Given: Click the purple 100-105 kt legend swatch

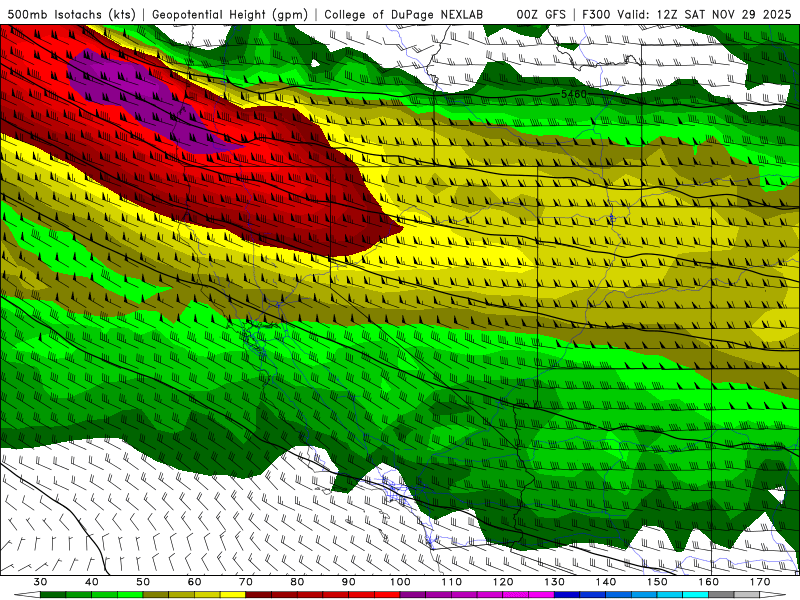Looking at the screenshot, I should pos(413,595).
